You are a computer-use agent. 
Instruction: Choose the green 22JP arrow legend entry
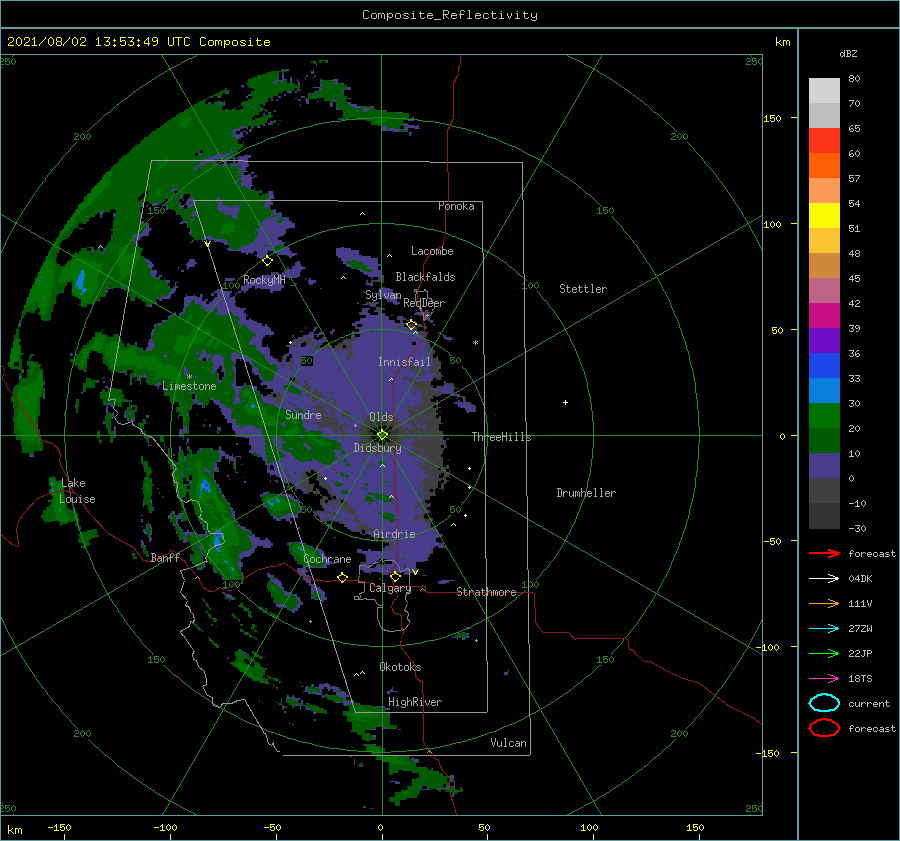tap(824, 653)
